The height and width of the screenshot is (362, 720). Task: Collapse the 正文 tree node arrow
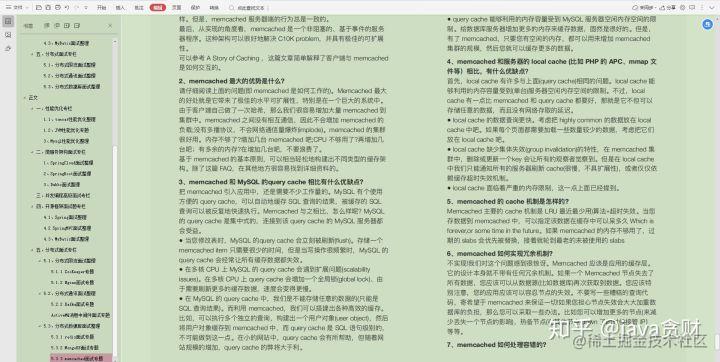(x=25, y=98)
